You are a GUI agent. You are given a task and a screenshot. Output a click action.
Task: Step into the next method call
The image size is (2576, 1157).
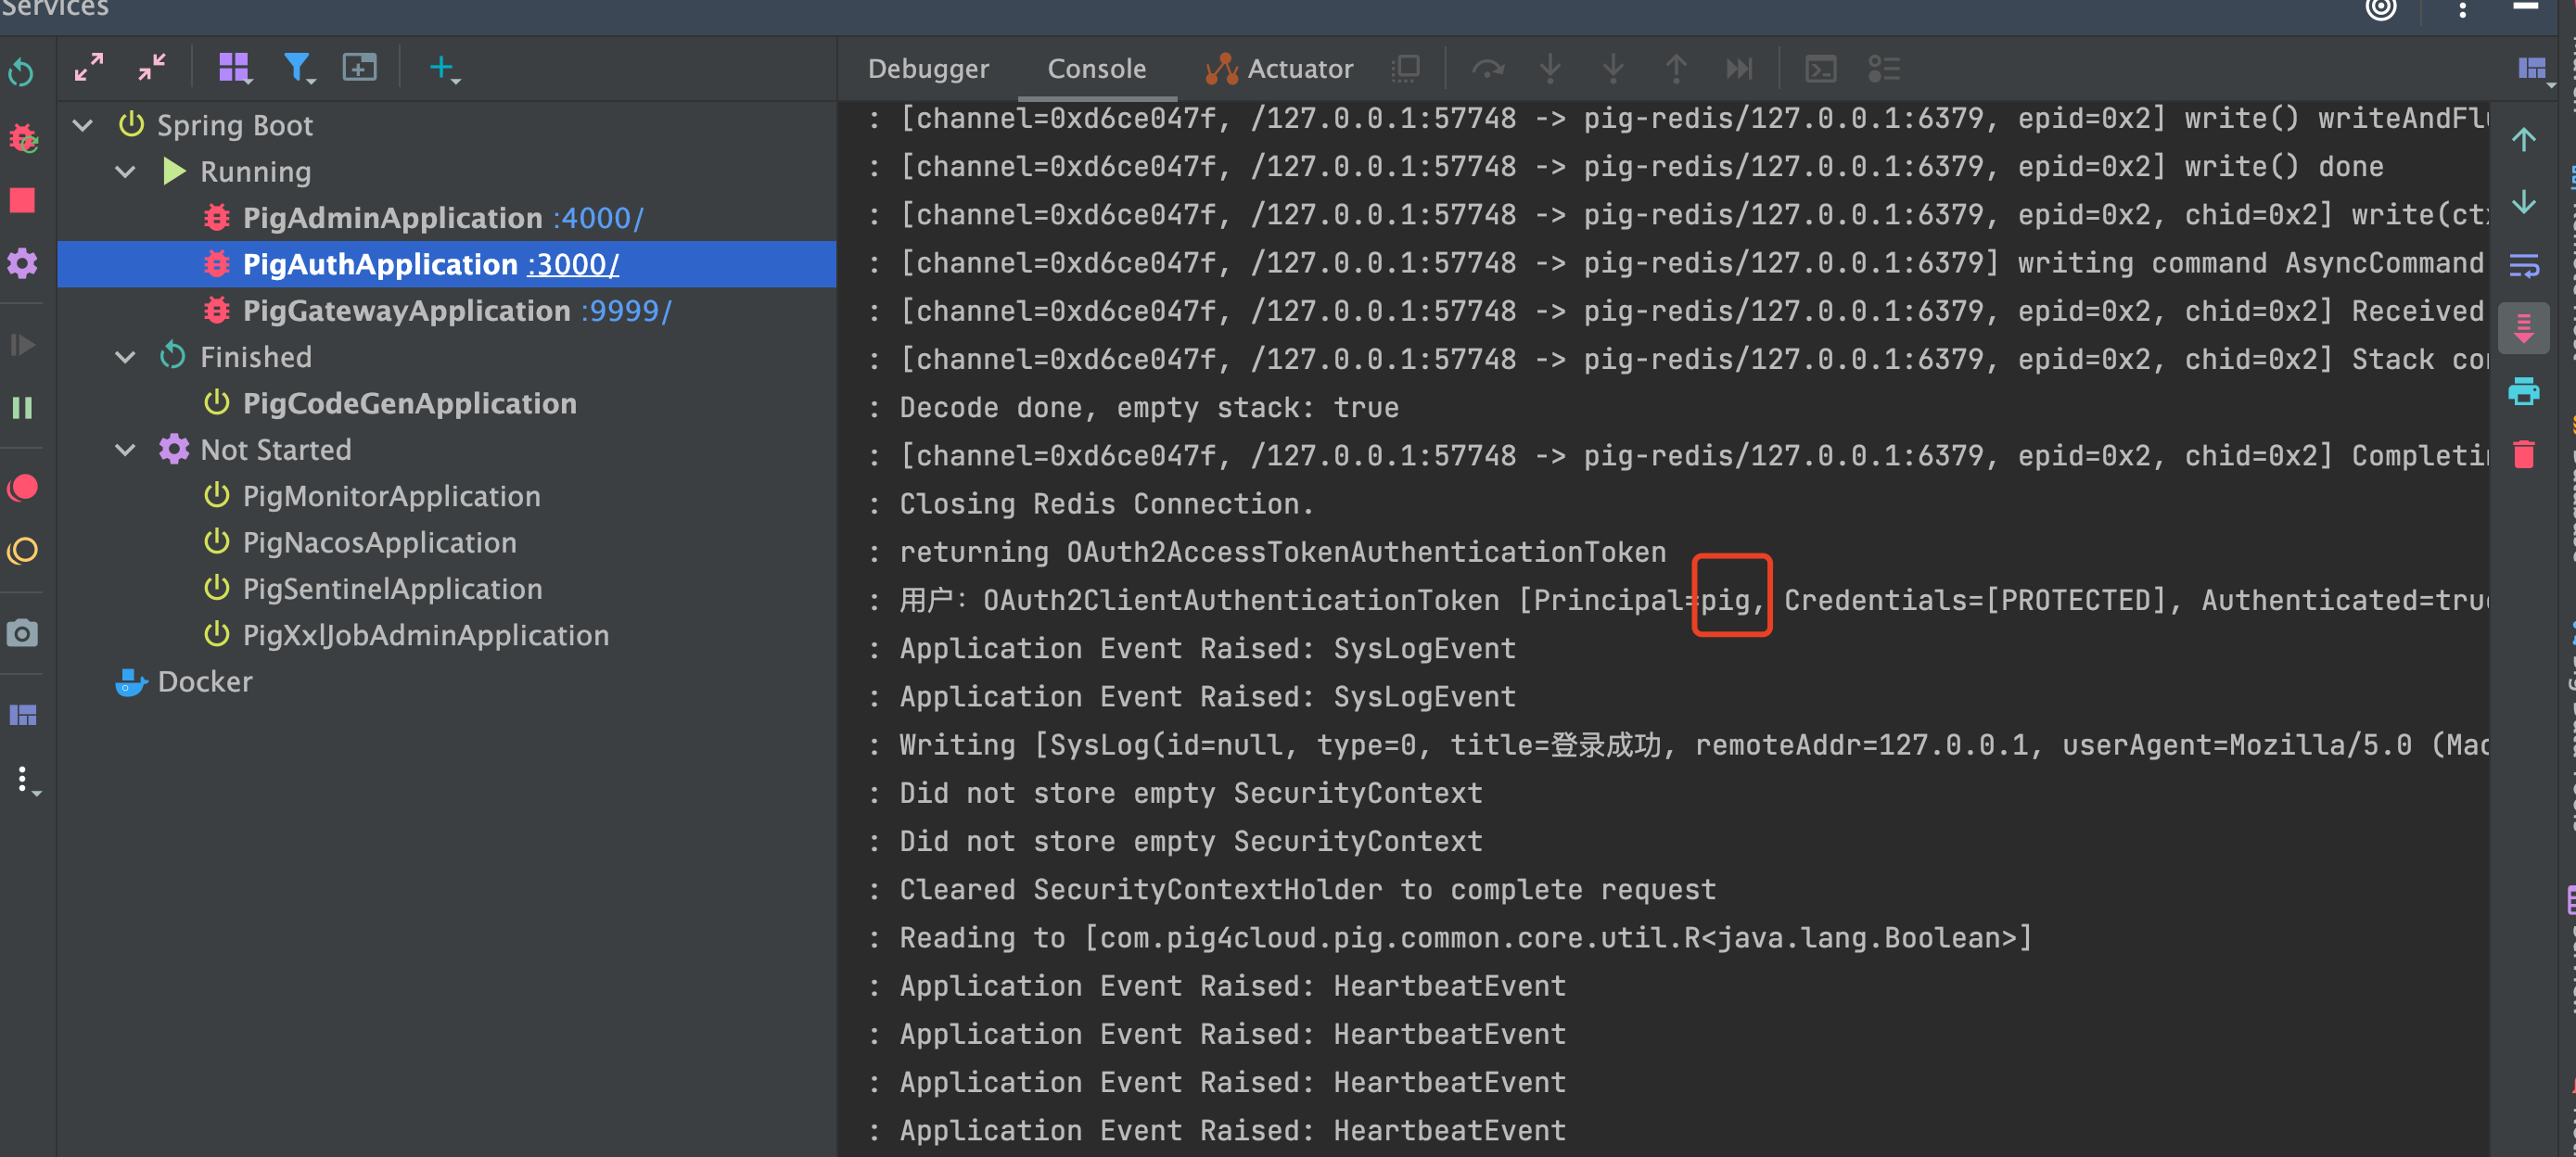coord(1549,68)
